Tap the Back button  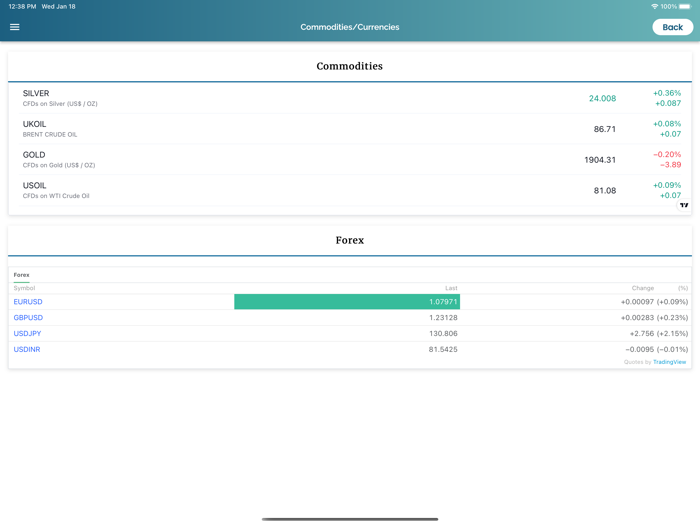click(x=672, y=27)
